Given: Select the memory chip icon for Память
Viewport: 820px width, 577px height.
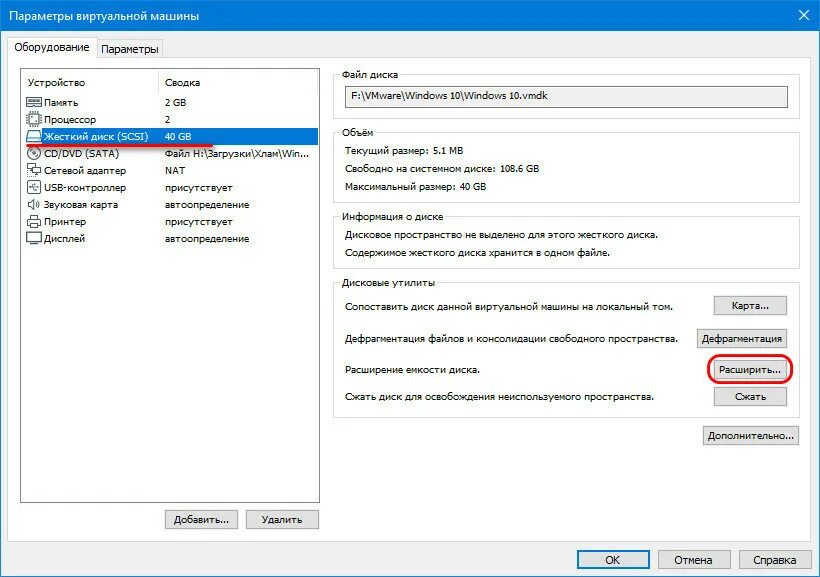Looking at the screenshot, I should 33,102.
